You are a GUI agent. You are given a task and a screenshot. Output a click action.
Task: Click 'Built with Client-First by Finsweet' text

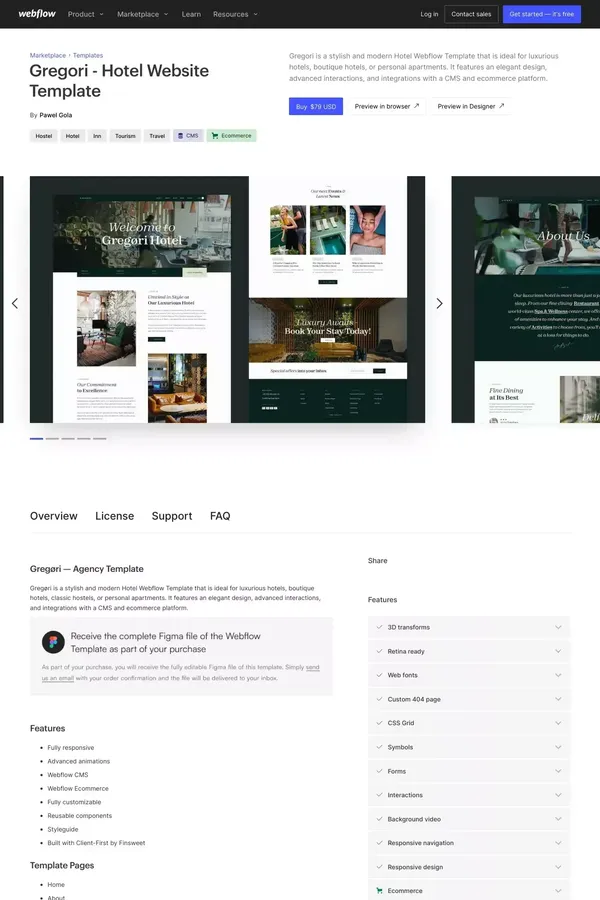96,843
